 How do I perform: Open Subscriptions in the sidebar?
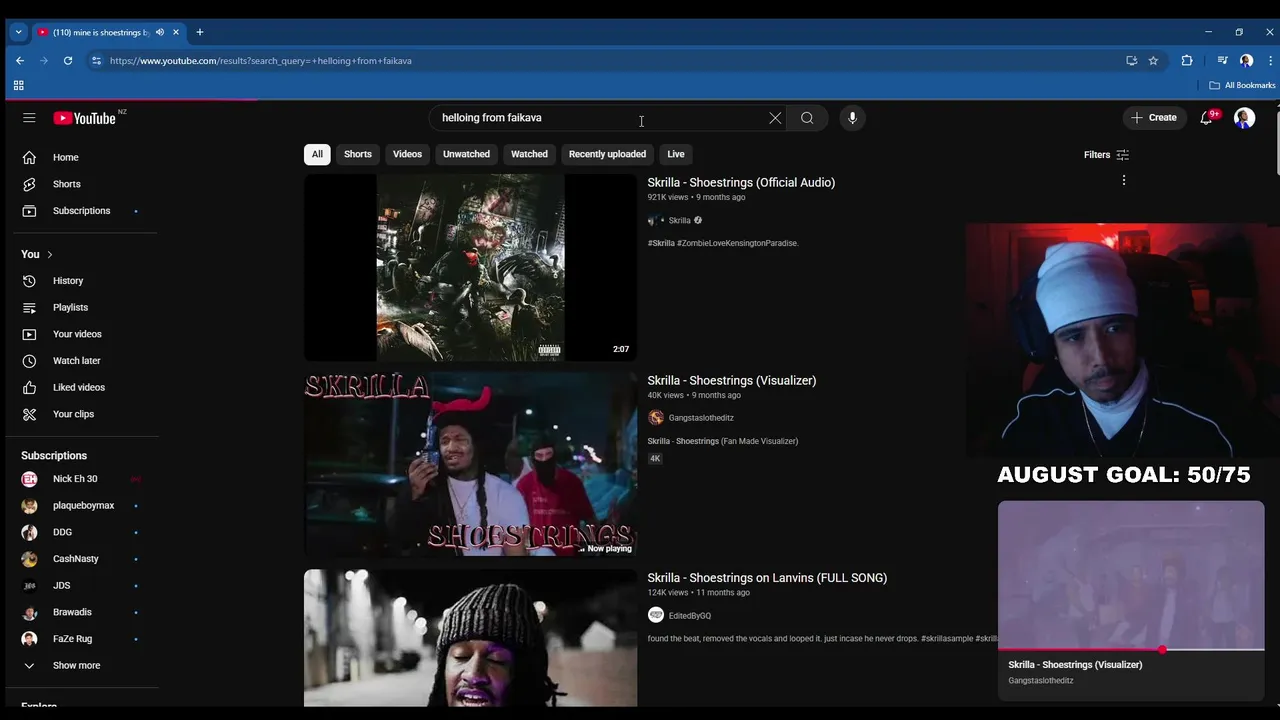tap(82, 211)
